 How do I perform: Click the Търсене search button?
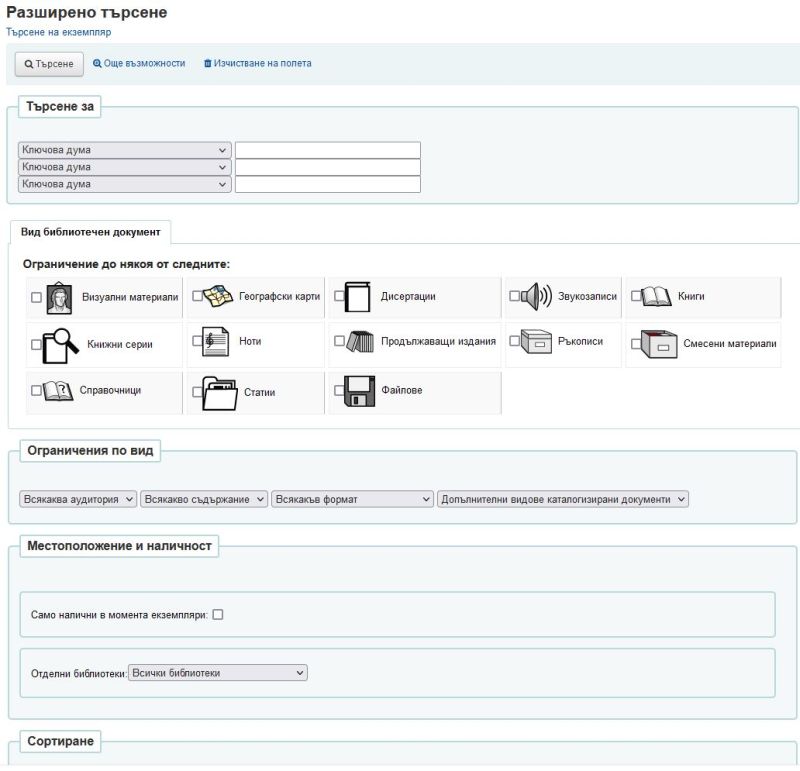(49, 64)
